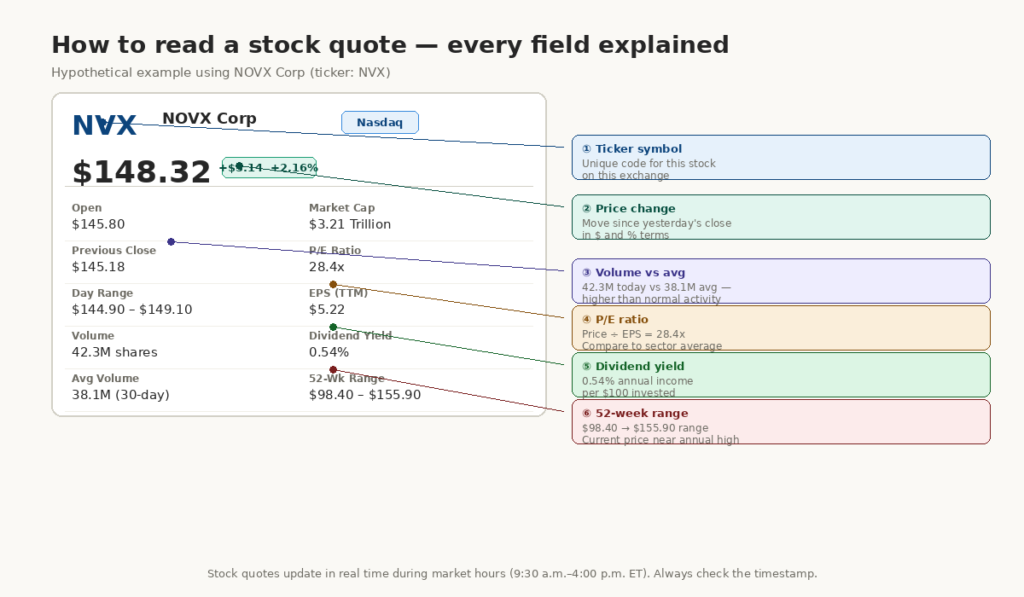Image resolution: width=1024 pixels, height=597 pixels.
Task: Click the Day Range value $144.90 – $149.10
Action: (x=132, y=309)
